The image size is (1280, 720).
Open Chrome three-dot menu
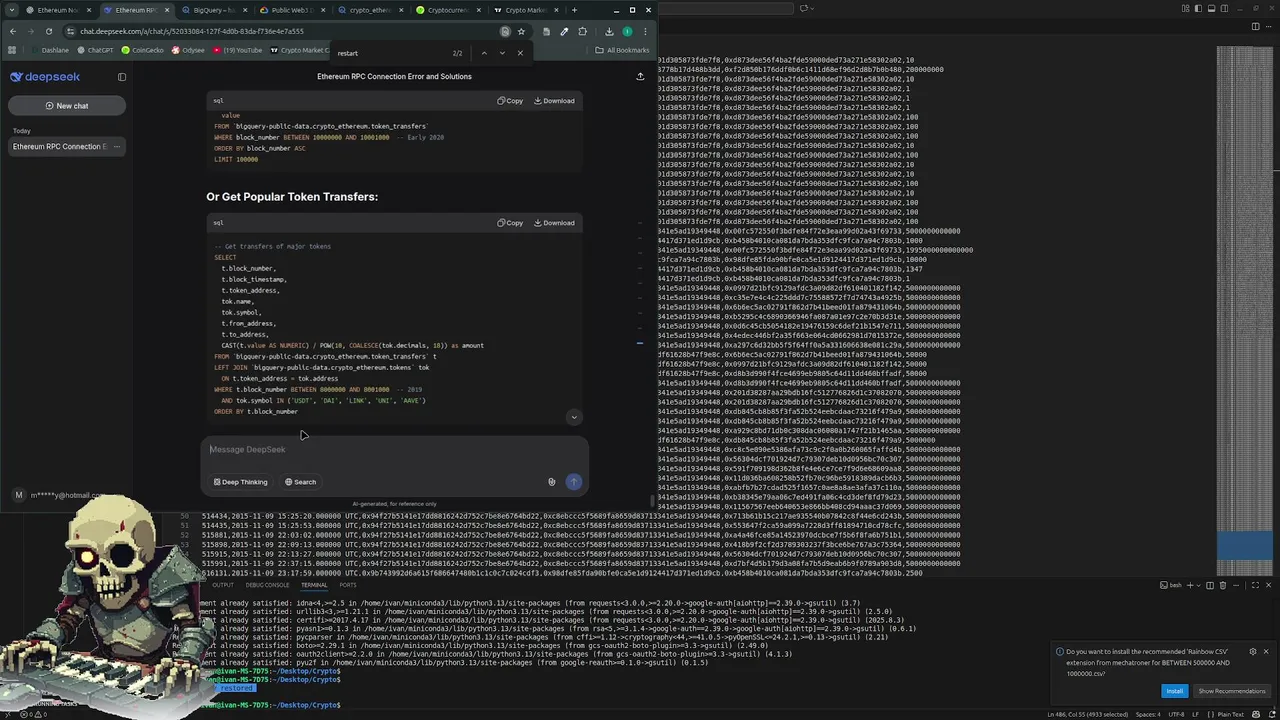[x=645, y=32]
